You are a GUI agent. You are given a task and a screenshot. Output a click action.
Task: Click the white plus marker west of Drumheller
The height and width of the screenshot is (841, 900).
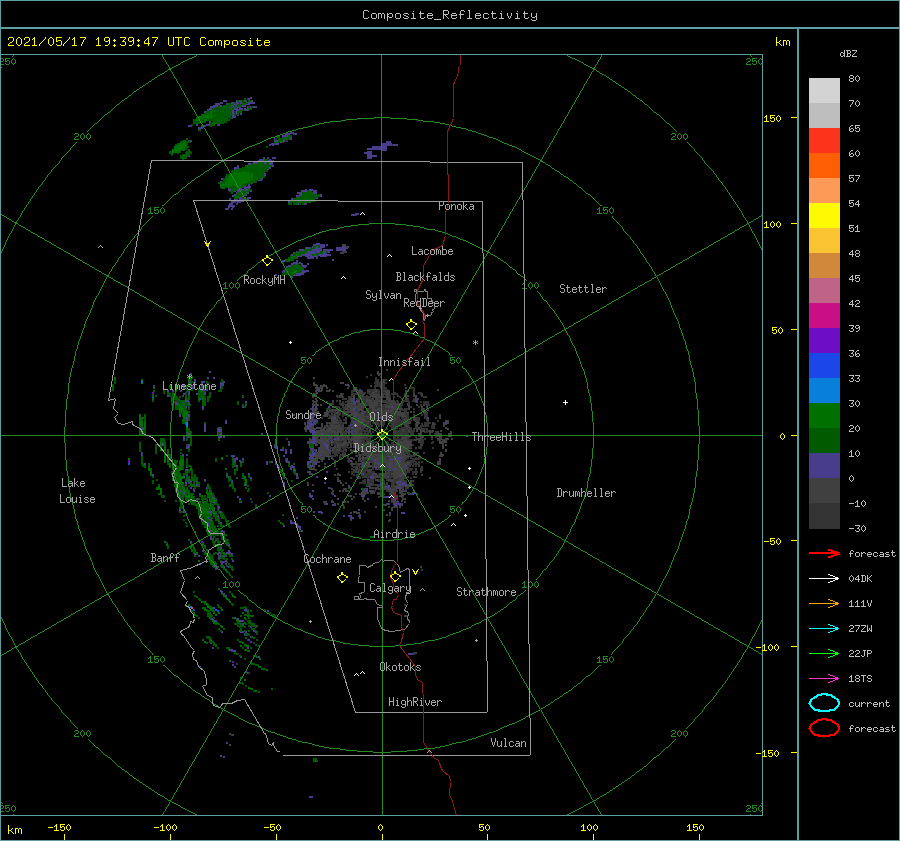[565, 402]
